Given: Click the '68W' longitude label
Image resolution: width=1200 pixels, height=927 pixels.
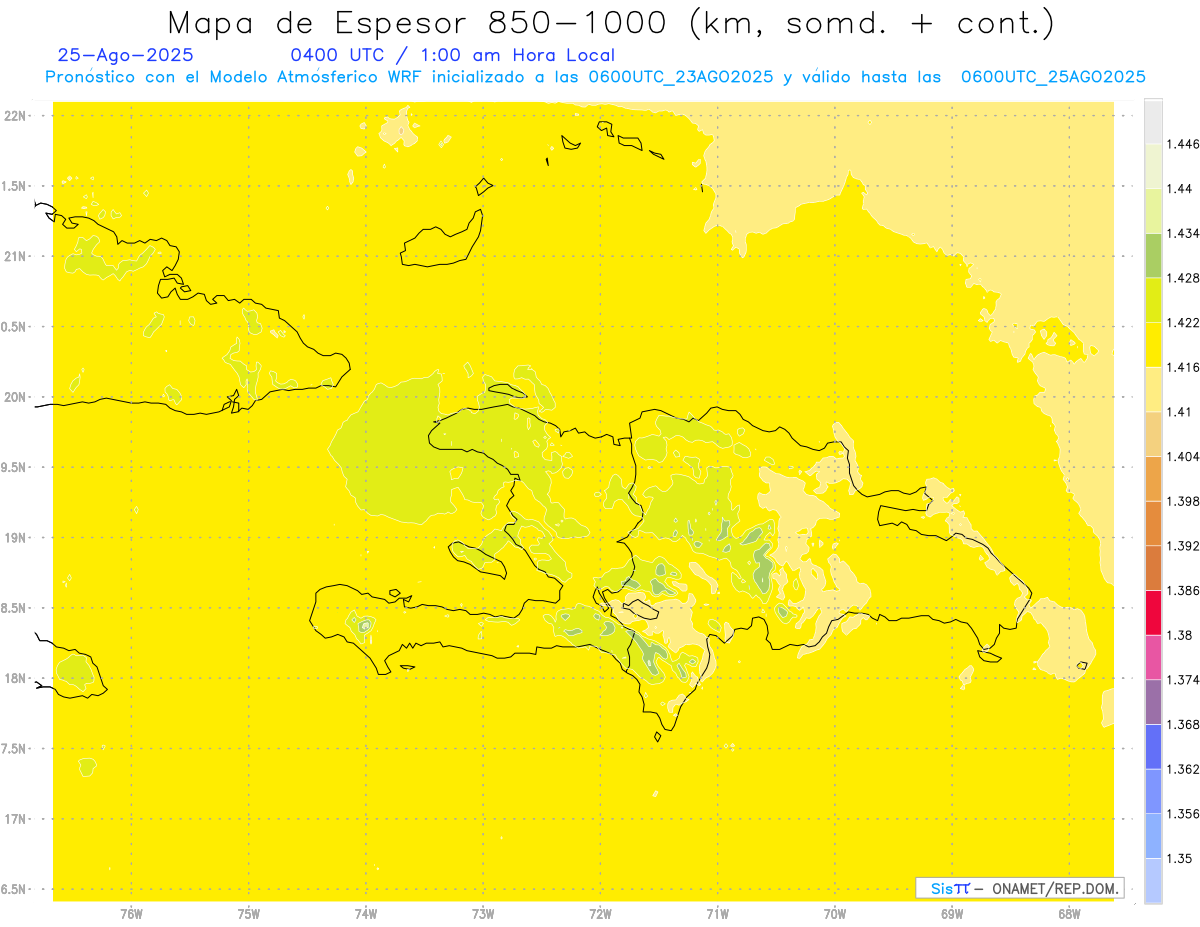Looking at the screenshot, I should point(1069,914).
